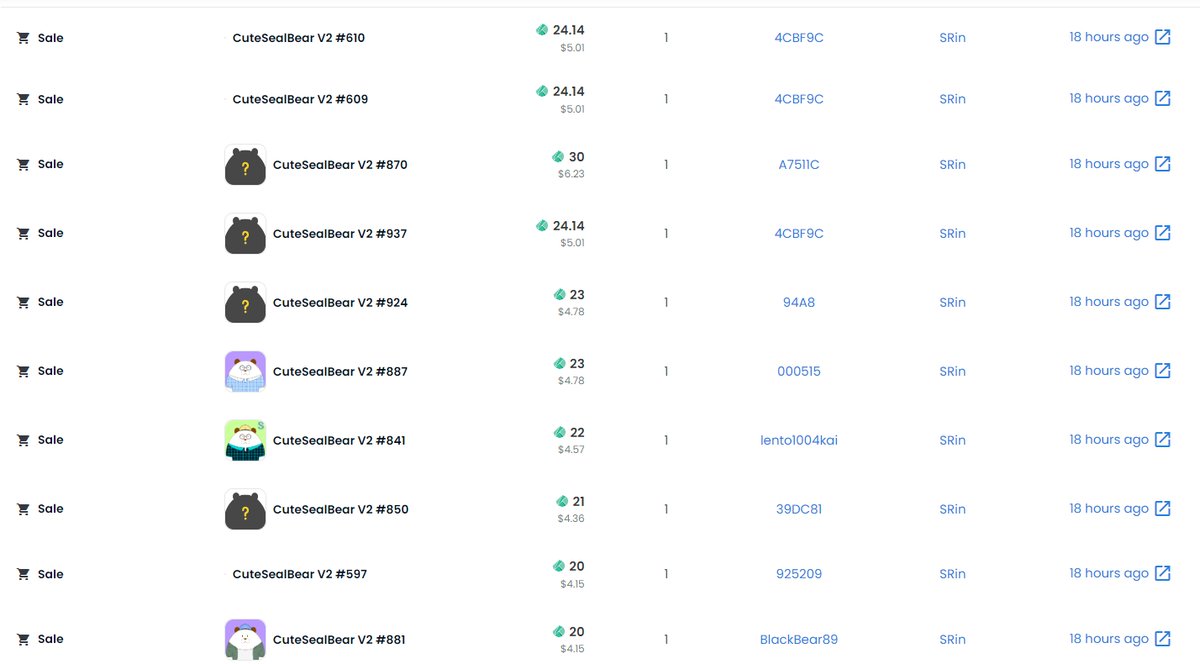
Task: View seller A7511C profile
Action: click(x=799, y=164)
